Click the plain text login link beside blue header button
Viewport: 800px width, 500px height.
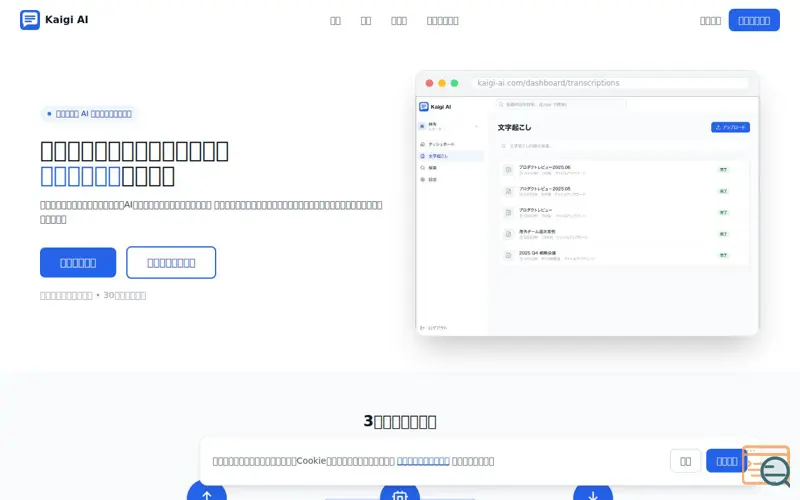(x=710, y=21)
